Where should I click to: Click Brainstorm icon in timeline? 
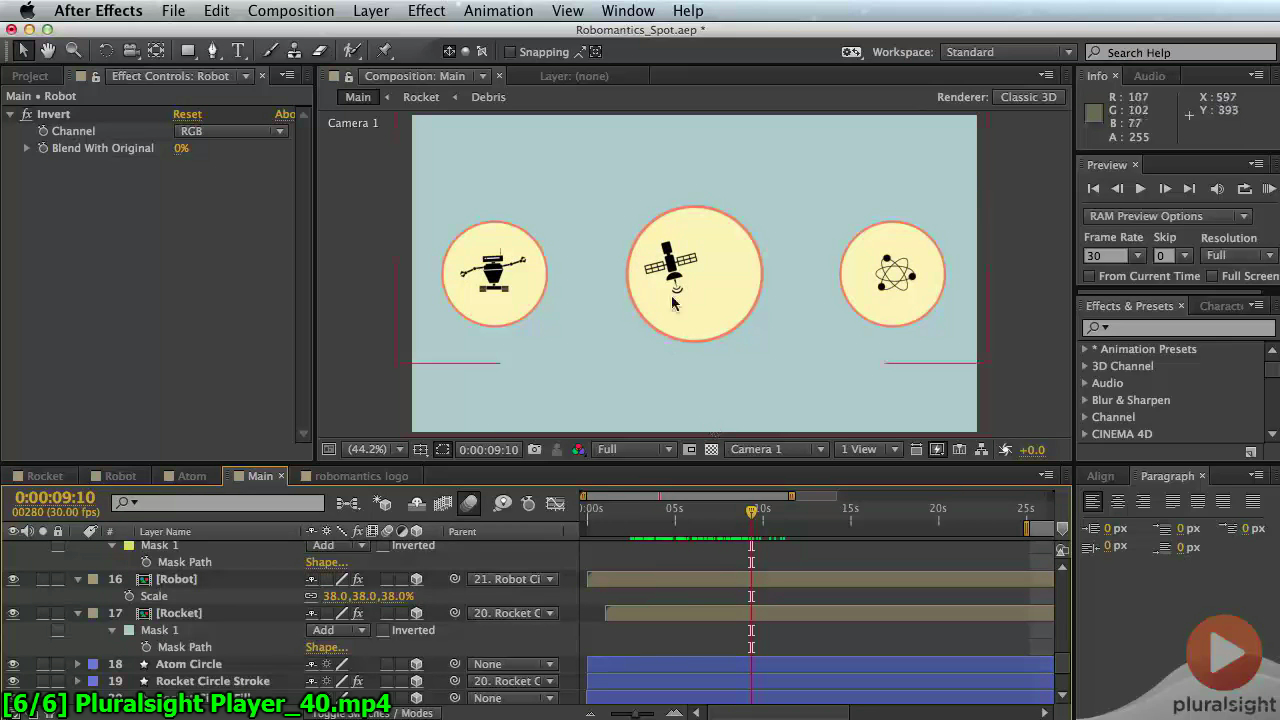pyautogui.click(x=503, y=504)
